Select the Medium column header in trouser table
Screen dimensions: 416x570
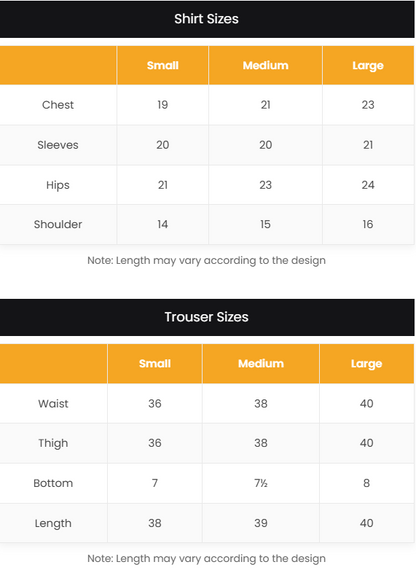[x=261, y=364]
